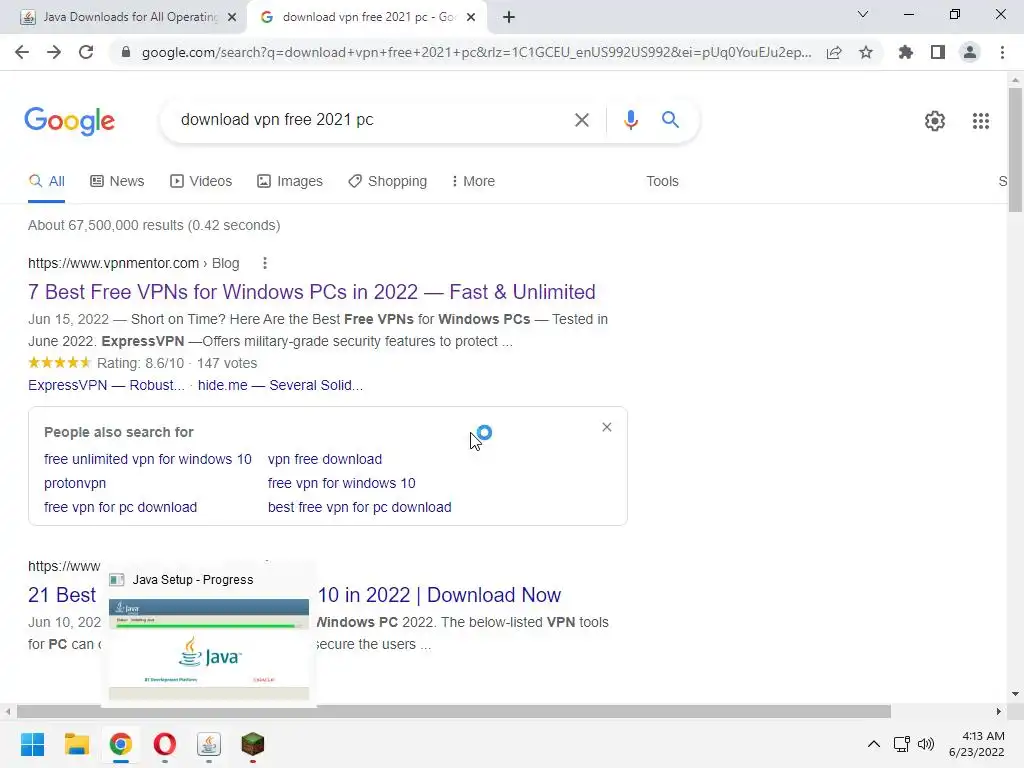Image resolution: width=1024 pixels, height=768 pixels.
Task: Go to the Google logo homepage
Action: (70, 121)
